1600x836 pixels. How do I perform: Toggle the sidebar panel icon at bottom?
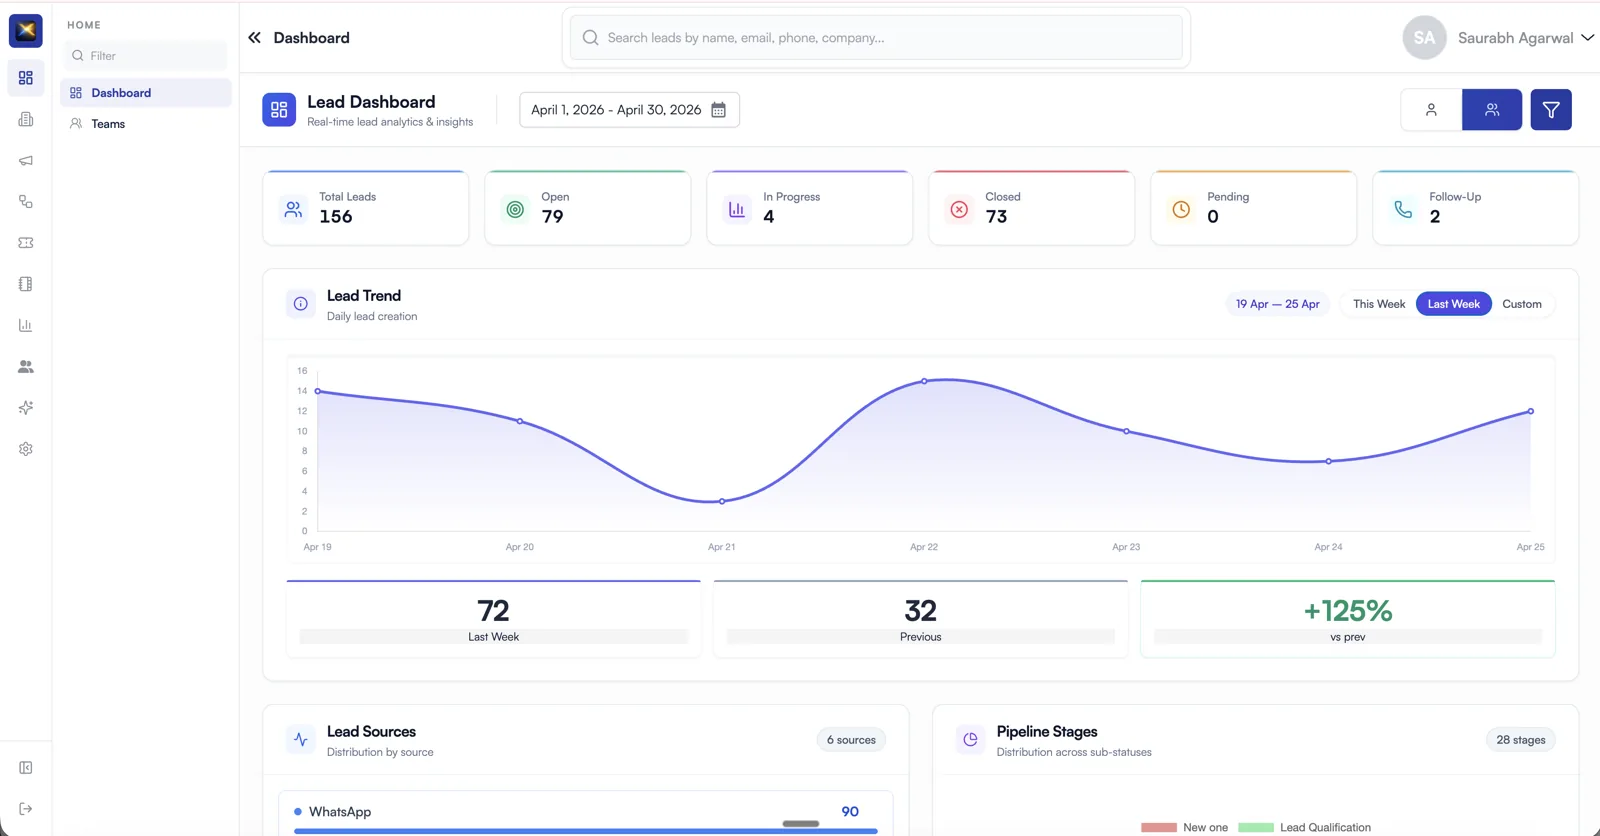(x=26, y=768)
